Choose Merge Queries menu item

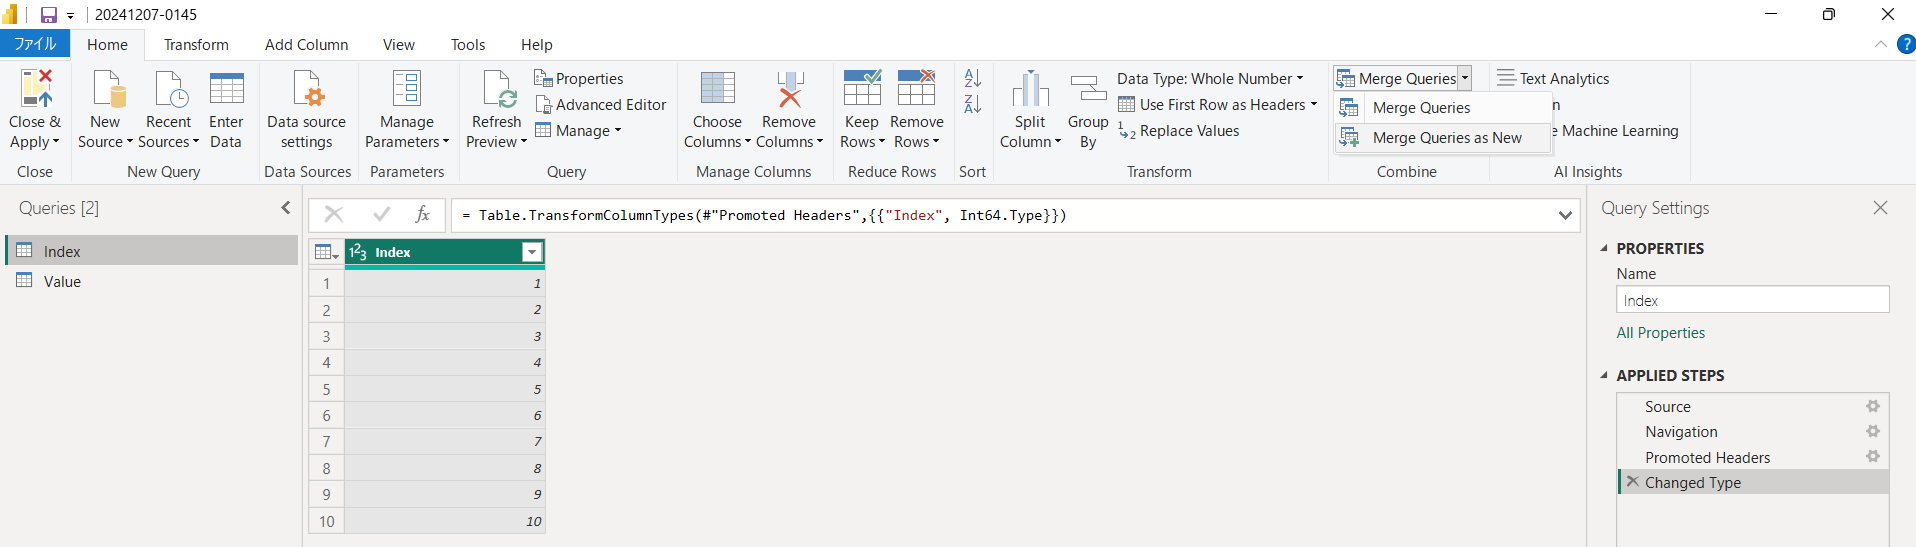[x=1442, y=107]
